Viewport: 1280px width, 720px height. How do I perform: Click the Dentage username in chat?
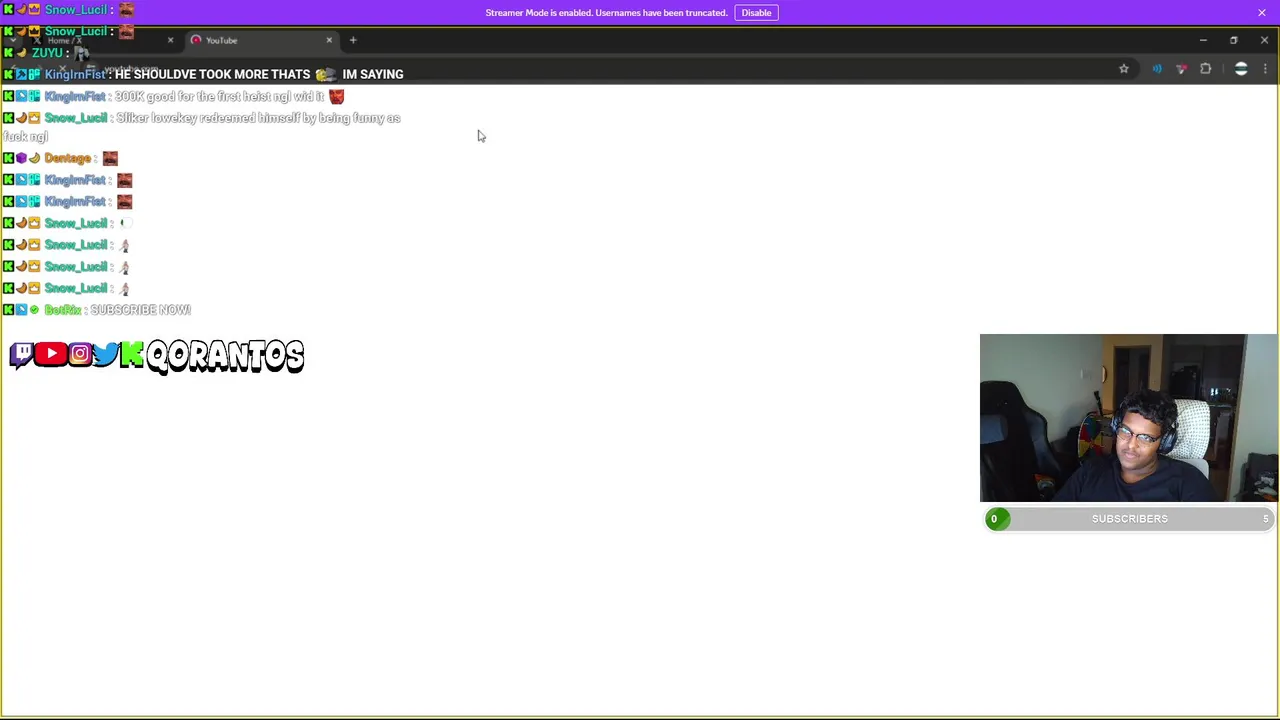(x=67, y=158)
